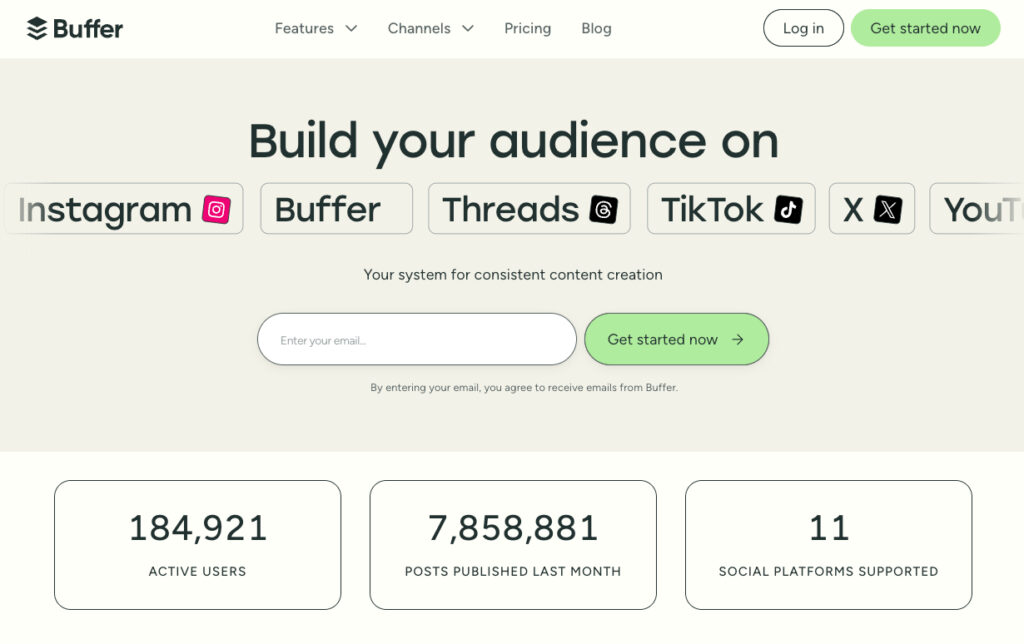This screenshot has height=644, width=1024.
Task: Select the Buffer channel chip
Action: pos(336,209)
